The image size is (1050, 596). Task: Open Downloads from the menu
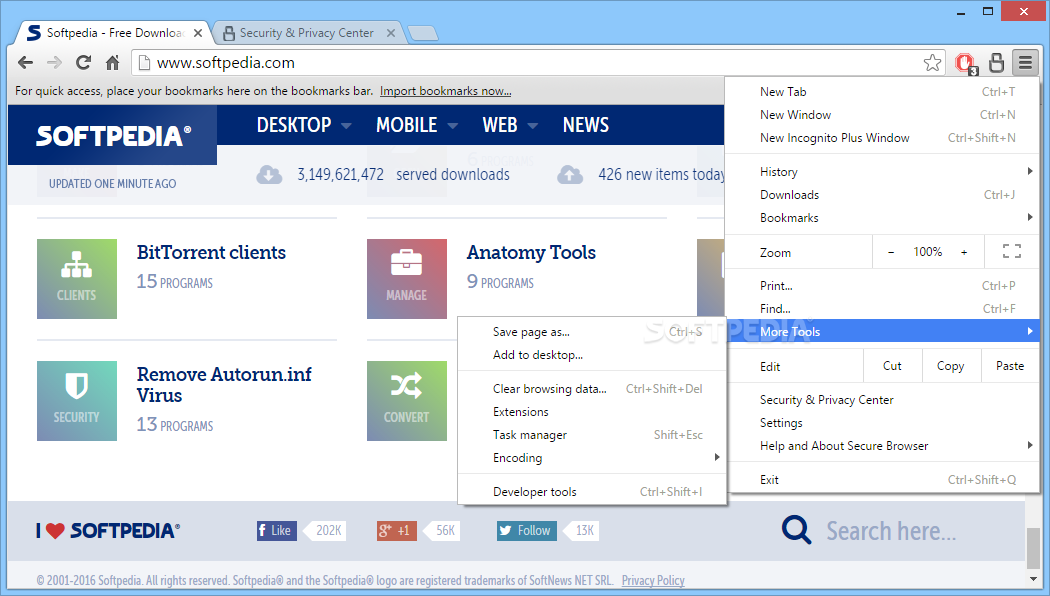click(883, 195)
